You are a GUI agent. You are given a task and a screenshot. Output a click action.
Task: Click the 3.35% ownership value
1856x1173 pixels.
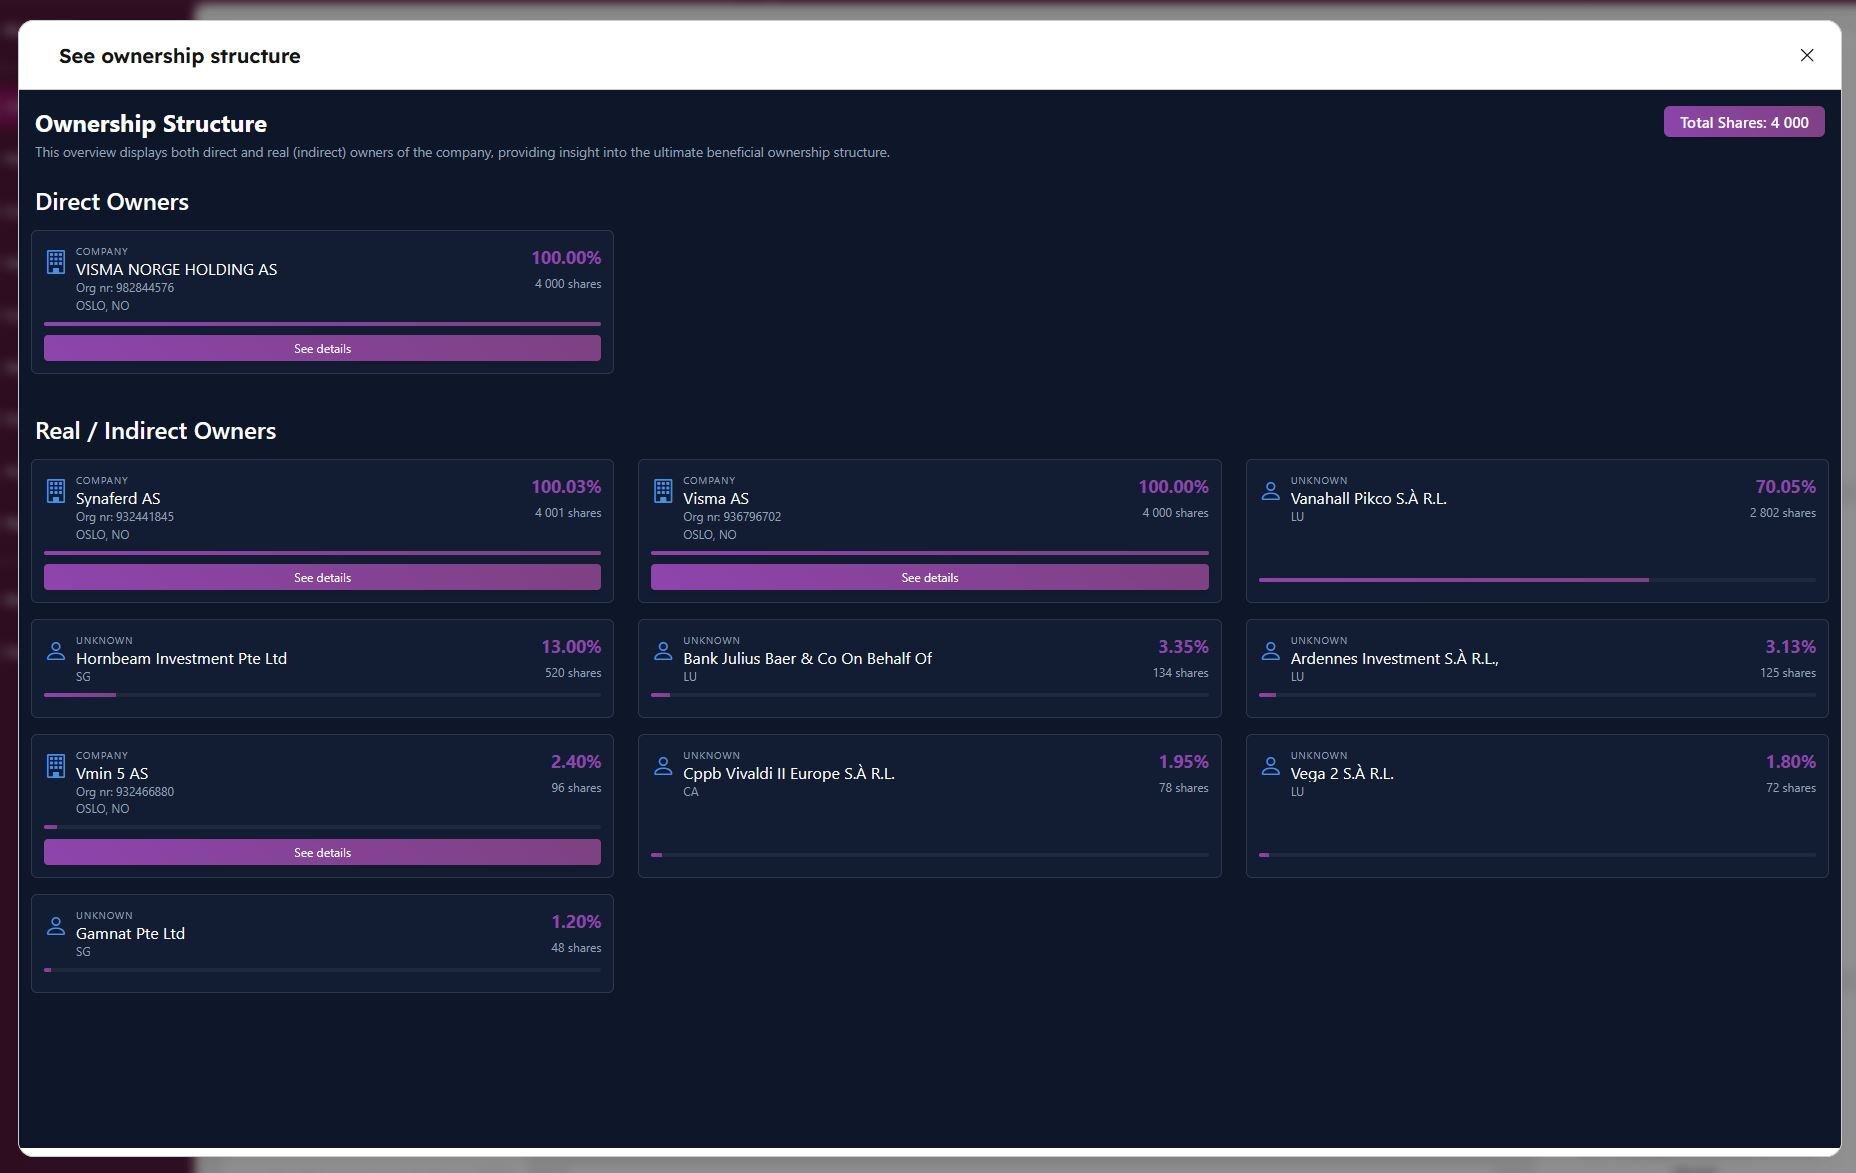(1183, 647)
